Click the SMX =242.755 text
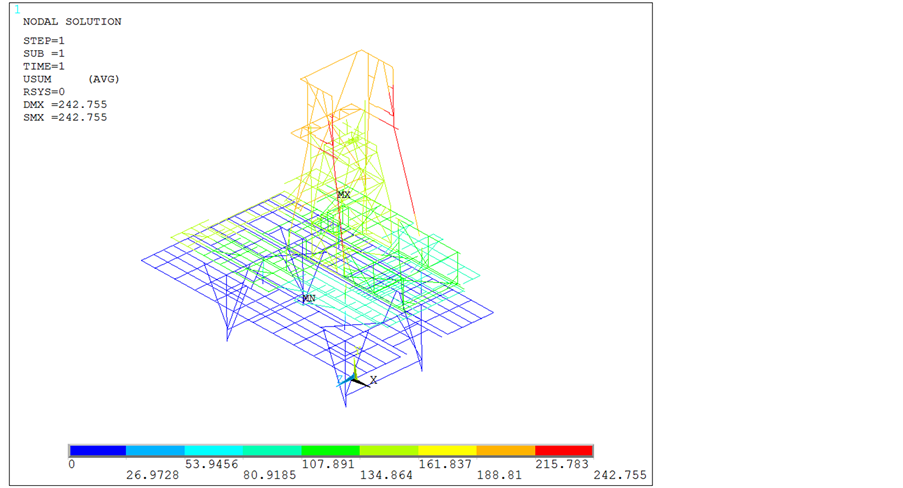 65,117
